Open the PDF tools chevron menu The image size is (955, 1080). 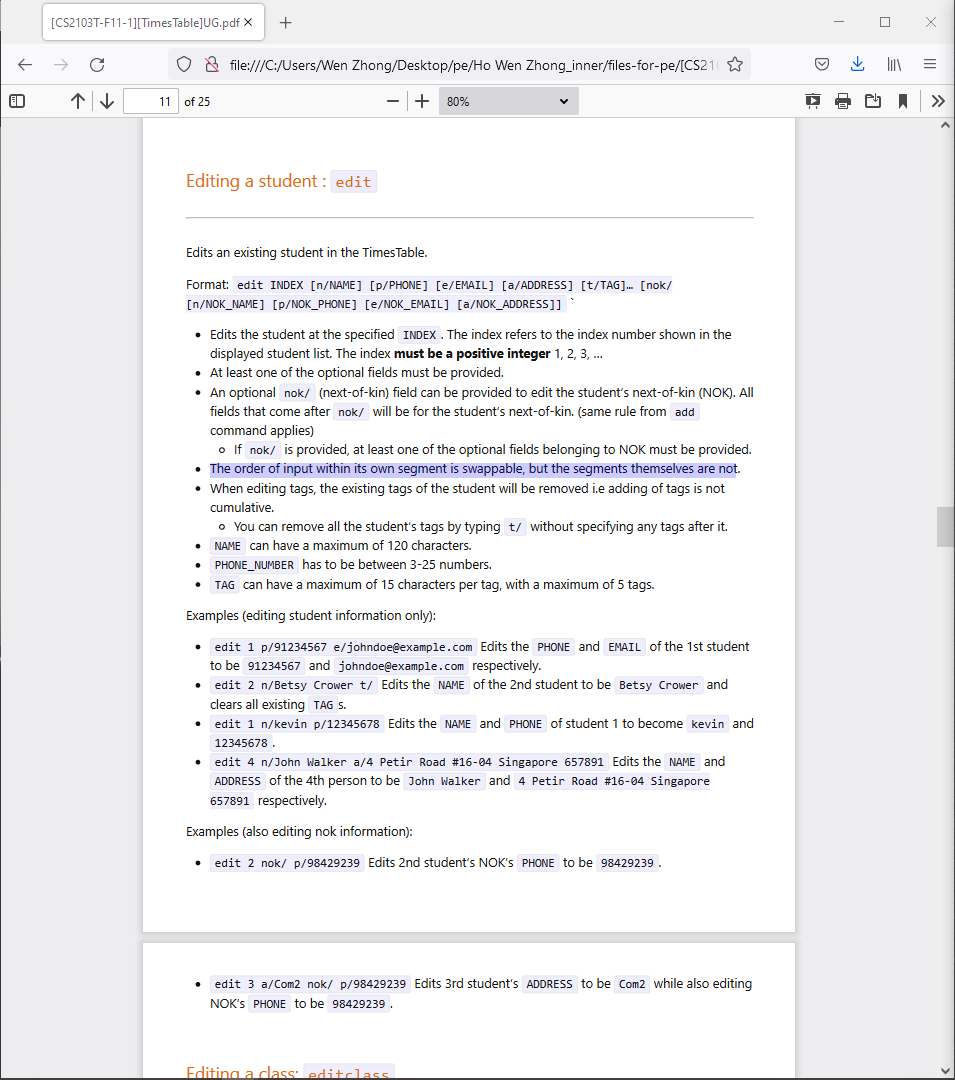click(x=938, y=101)
